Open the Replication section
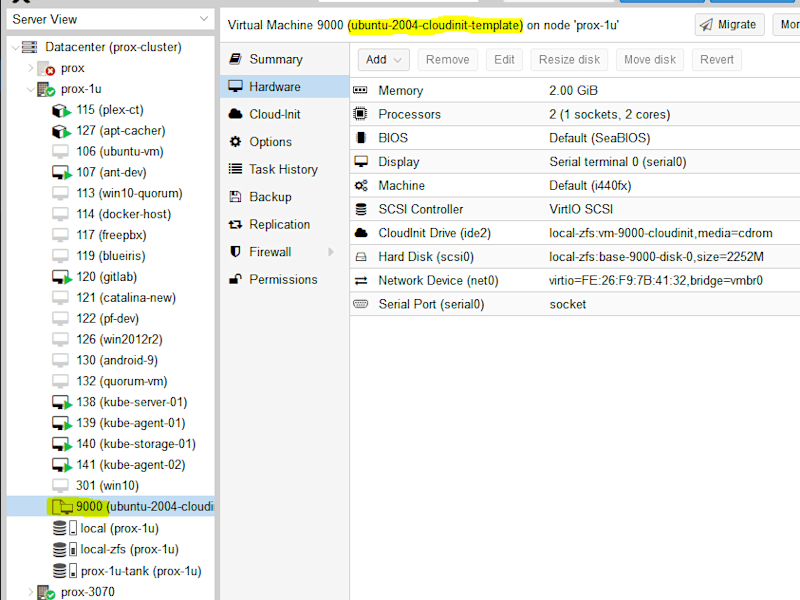 (x=285, y=224)
